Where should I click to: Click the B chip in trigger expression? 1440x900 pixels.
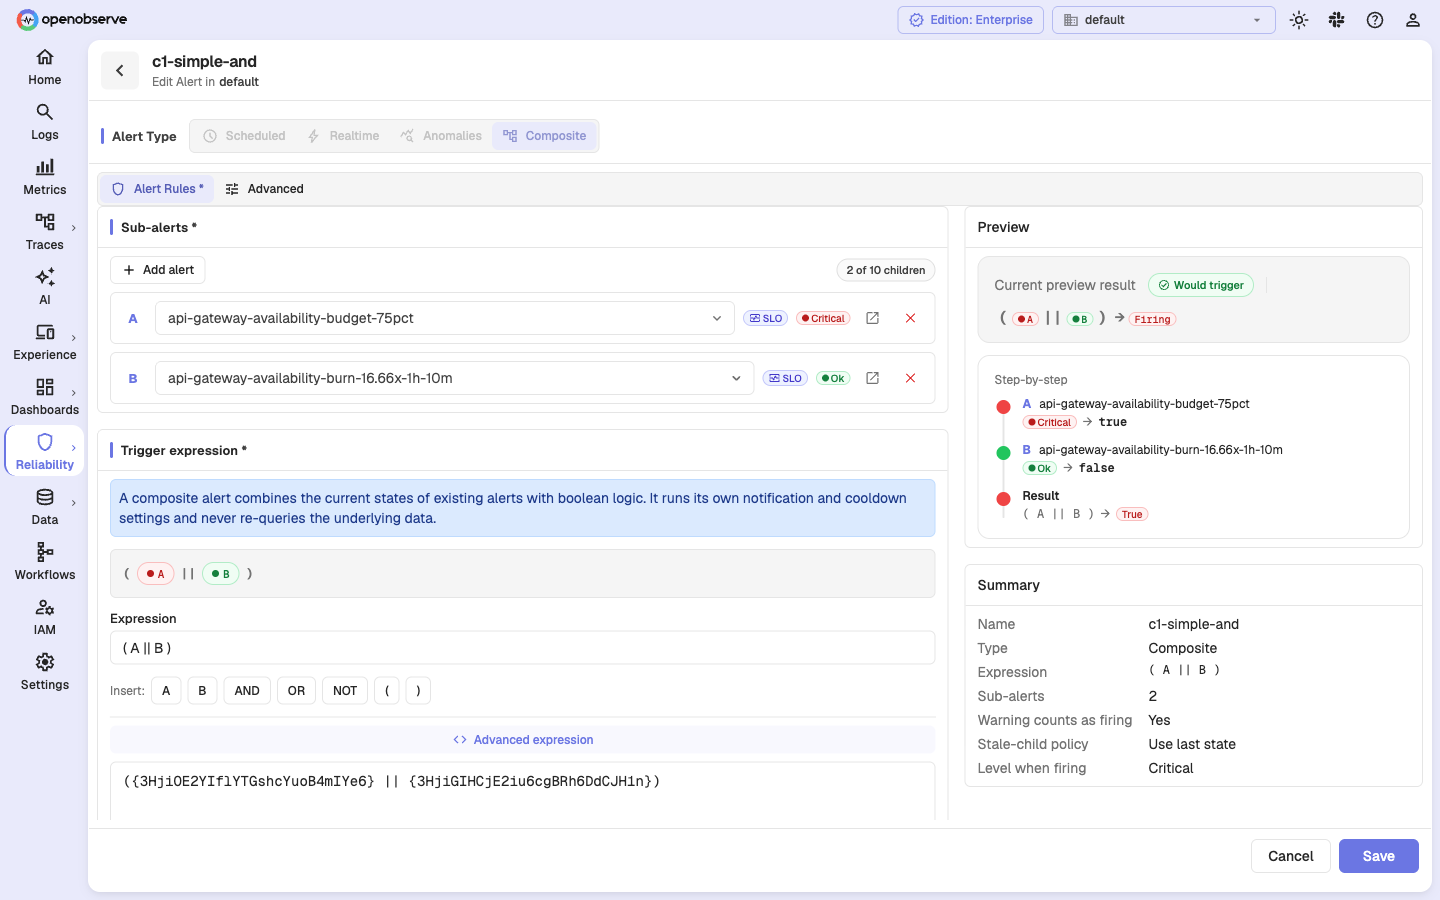220,574
